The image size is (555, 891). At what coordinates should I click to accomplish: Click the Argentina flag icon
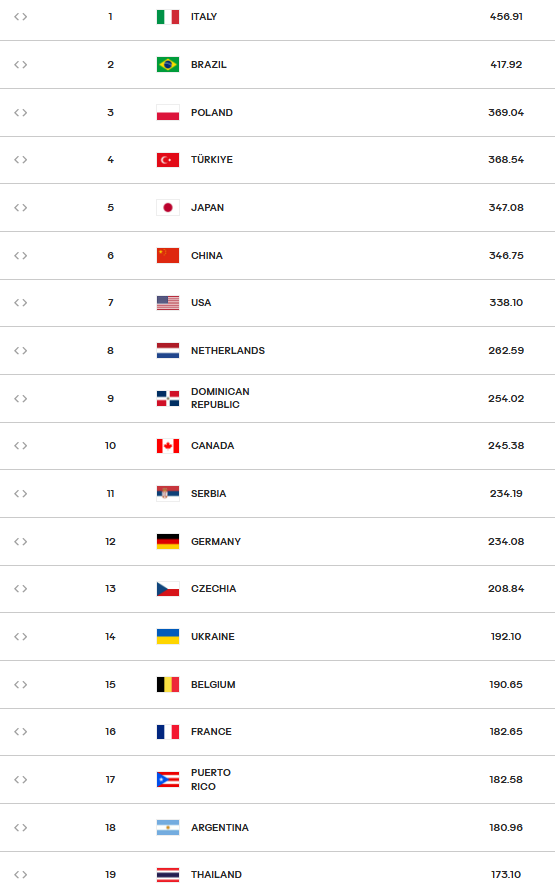point(168,827)
